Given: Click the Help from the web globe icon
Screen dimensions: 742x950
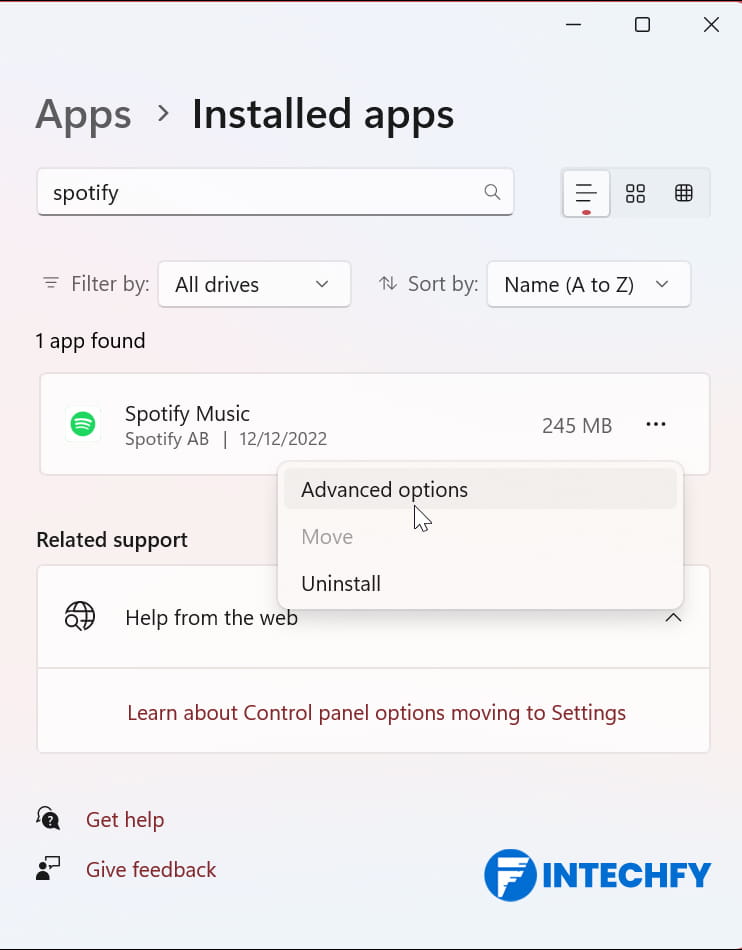Looking at the screenshot, I should click(x=80, y=617).
